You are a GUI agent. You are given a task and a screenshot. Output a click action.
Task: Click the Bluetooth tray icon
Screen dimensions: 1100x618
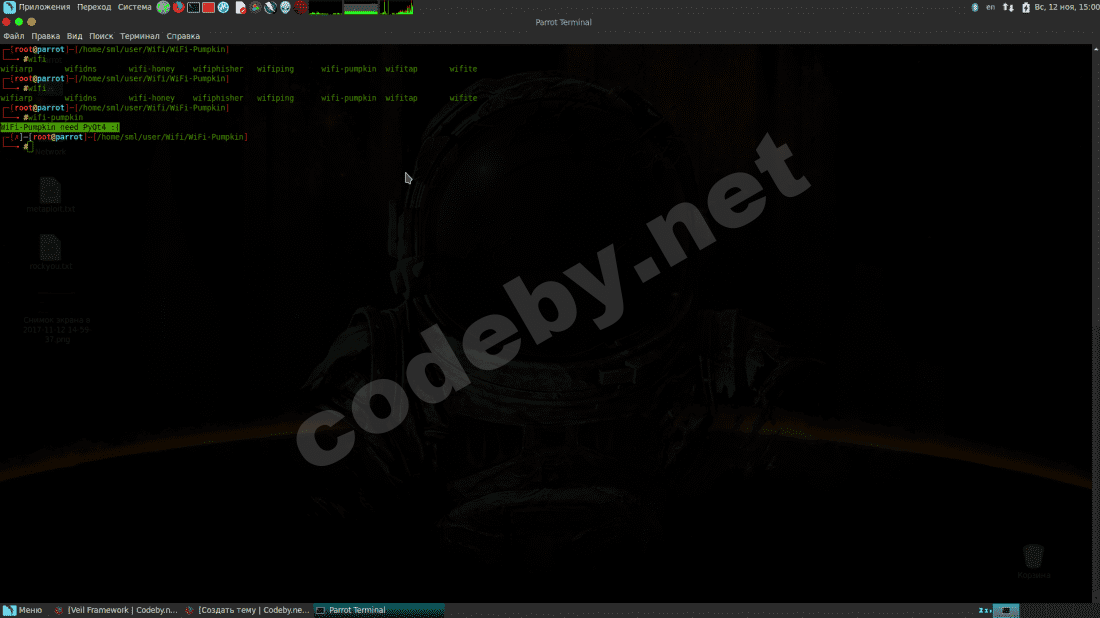(x=974, y=7)
